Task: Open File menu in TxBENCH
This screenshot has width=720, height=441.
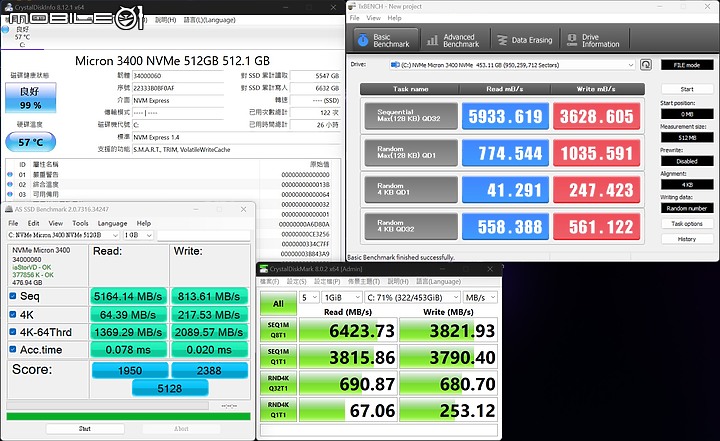Action: pos(354,18)
